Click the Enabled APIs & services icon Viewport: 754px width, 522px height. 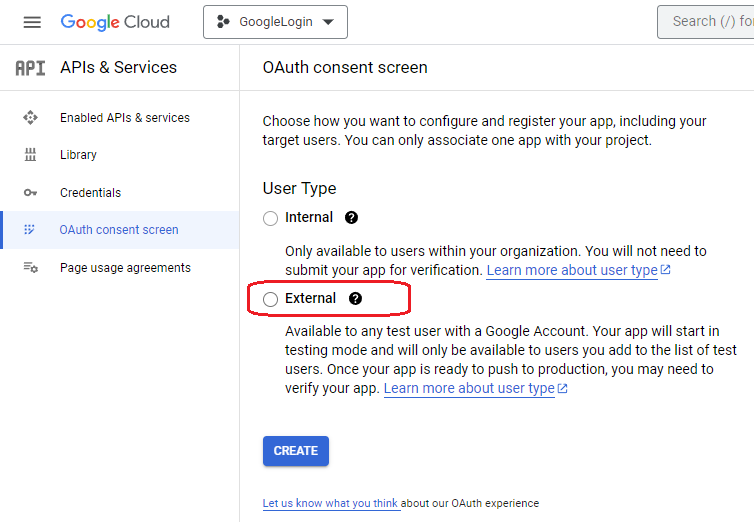[30, 118]
